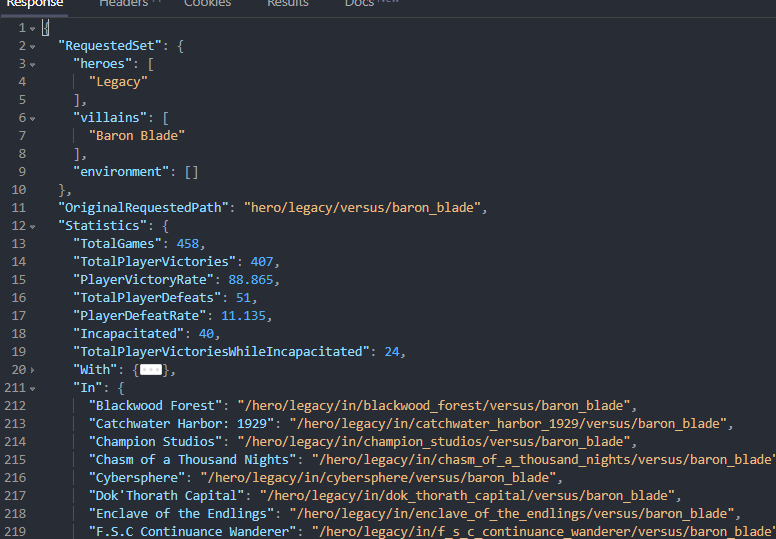Switch to the Headers tab
The height and width of the screenshot is (539, 776).
click(x=124, y=3)
